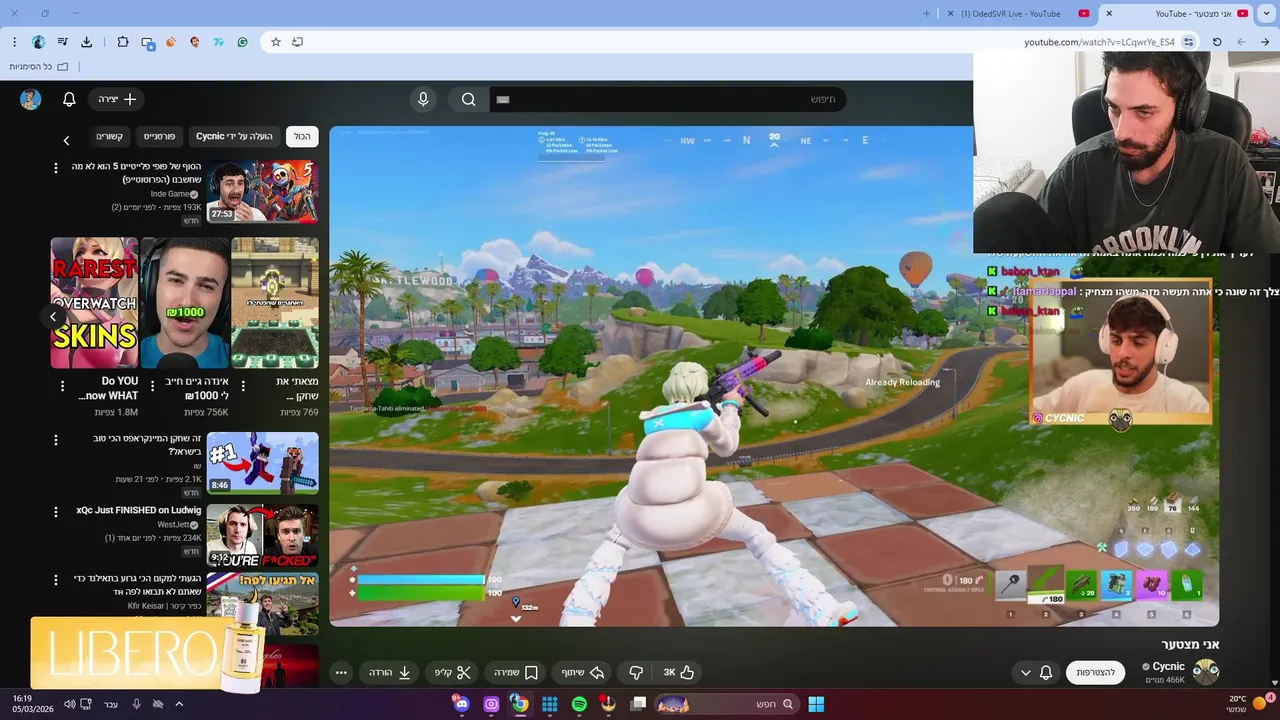Image resolution: width=1280 pixels, height=720 pixels.
Task: Open options for the xQc Ludwig video
Action: pyautogui.click(x=56, y=511)
